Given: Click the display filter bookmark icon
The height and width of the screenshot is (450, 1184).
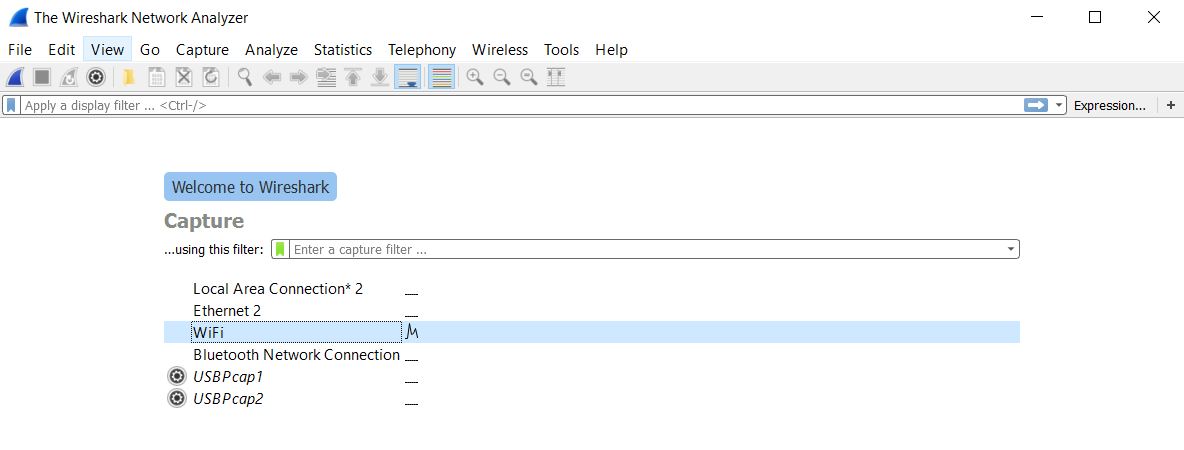Looking at the screenshot, I should pos(11,106).
